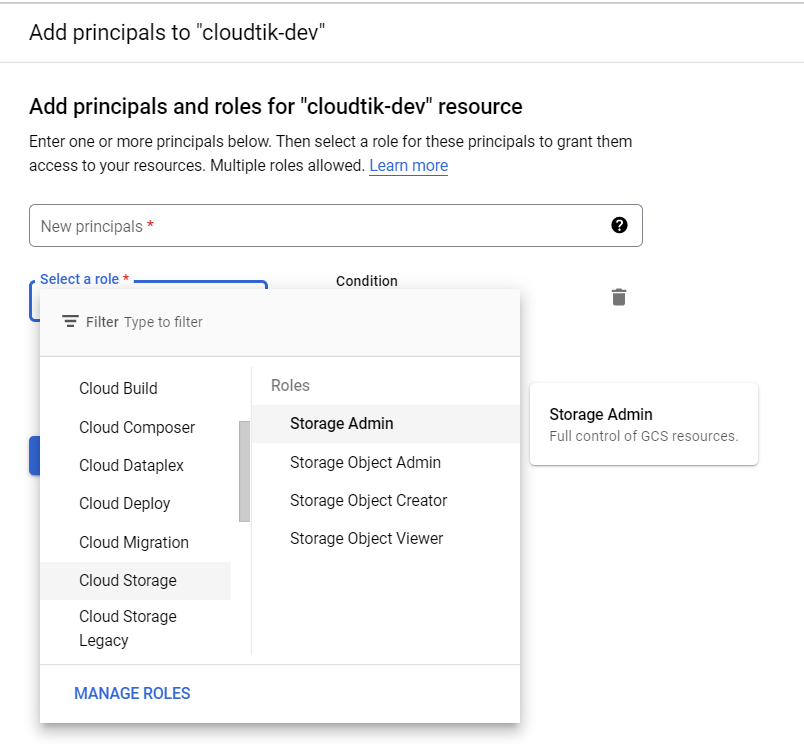This screenshot has height=744, width=804.
Task: Select the Cloud Dataplex category
Action: click(x=135, y=465)
